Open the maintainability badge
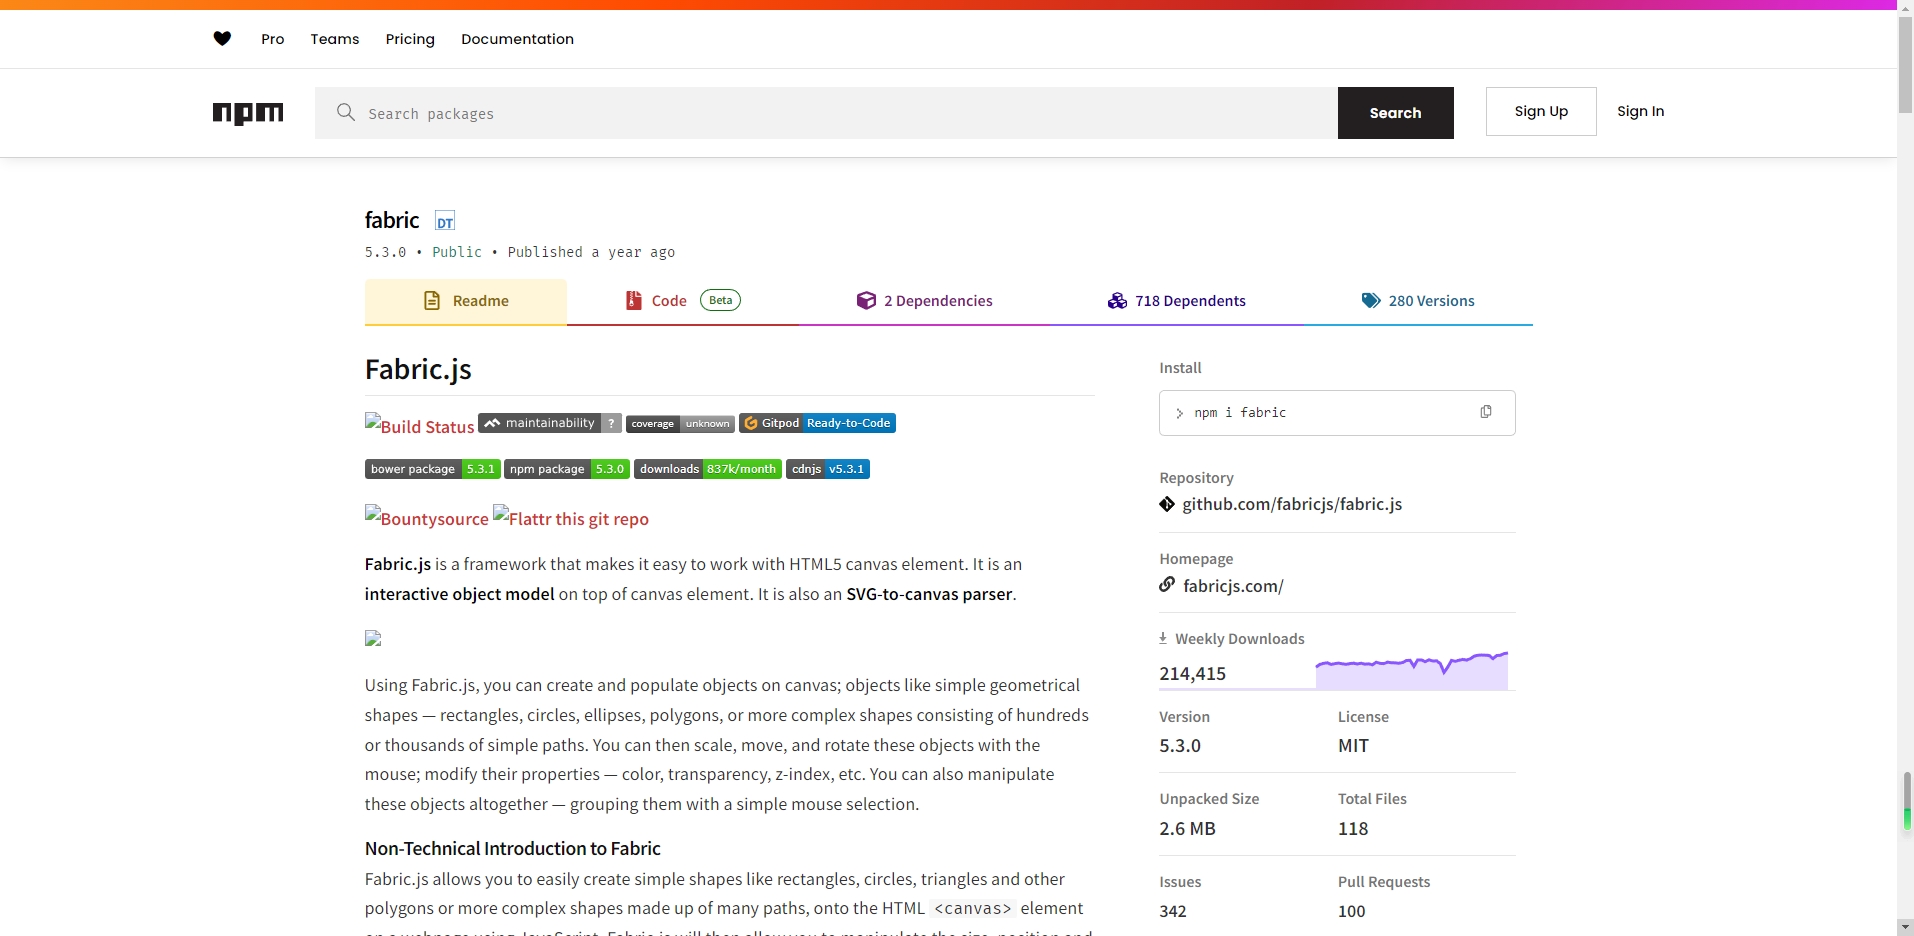 [550, 423]
